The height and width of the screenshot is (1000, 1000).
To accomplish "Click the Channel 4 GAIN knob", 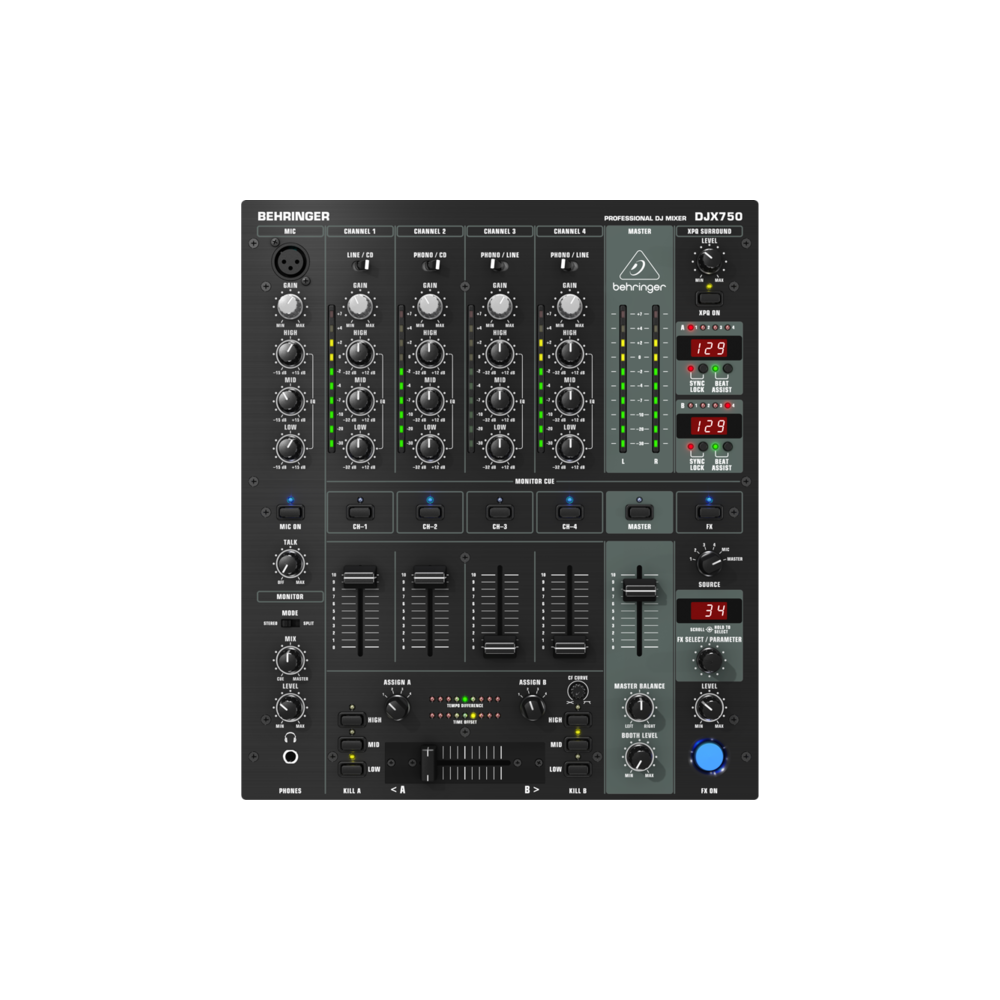I will (x=570, y=306).
